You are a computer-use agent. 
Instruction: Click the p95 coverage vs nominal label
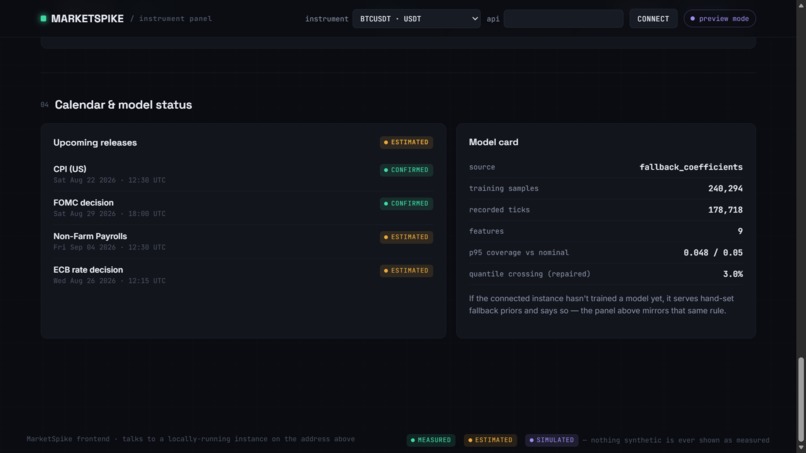click(x=519, y=252)
